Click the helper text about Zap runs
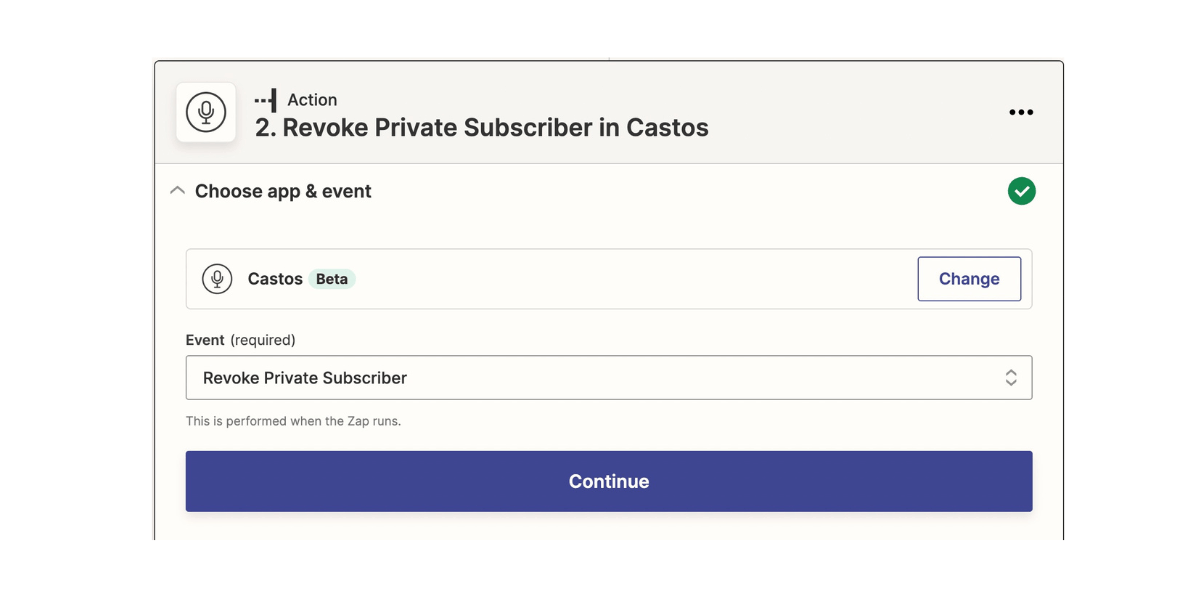 (293, 421)
